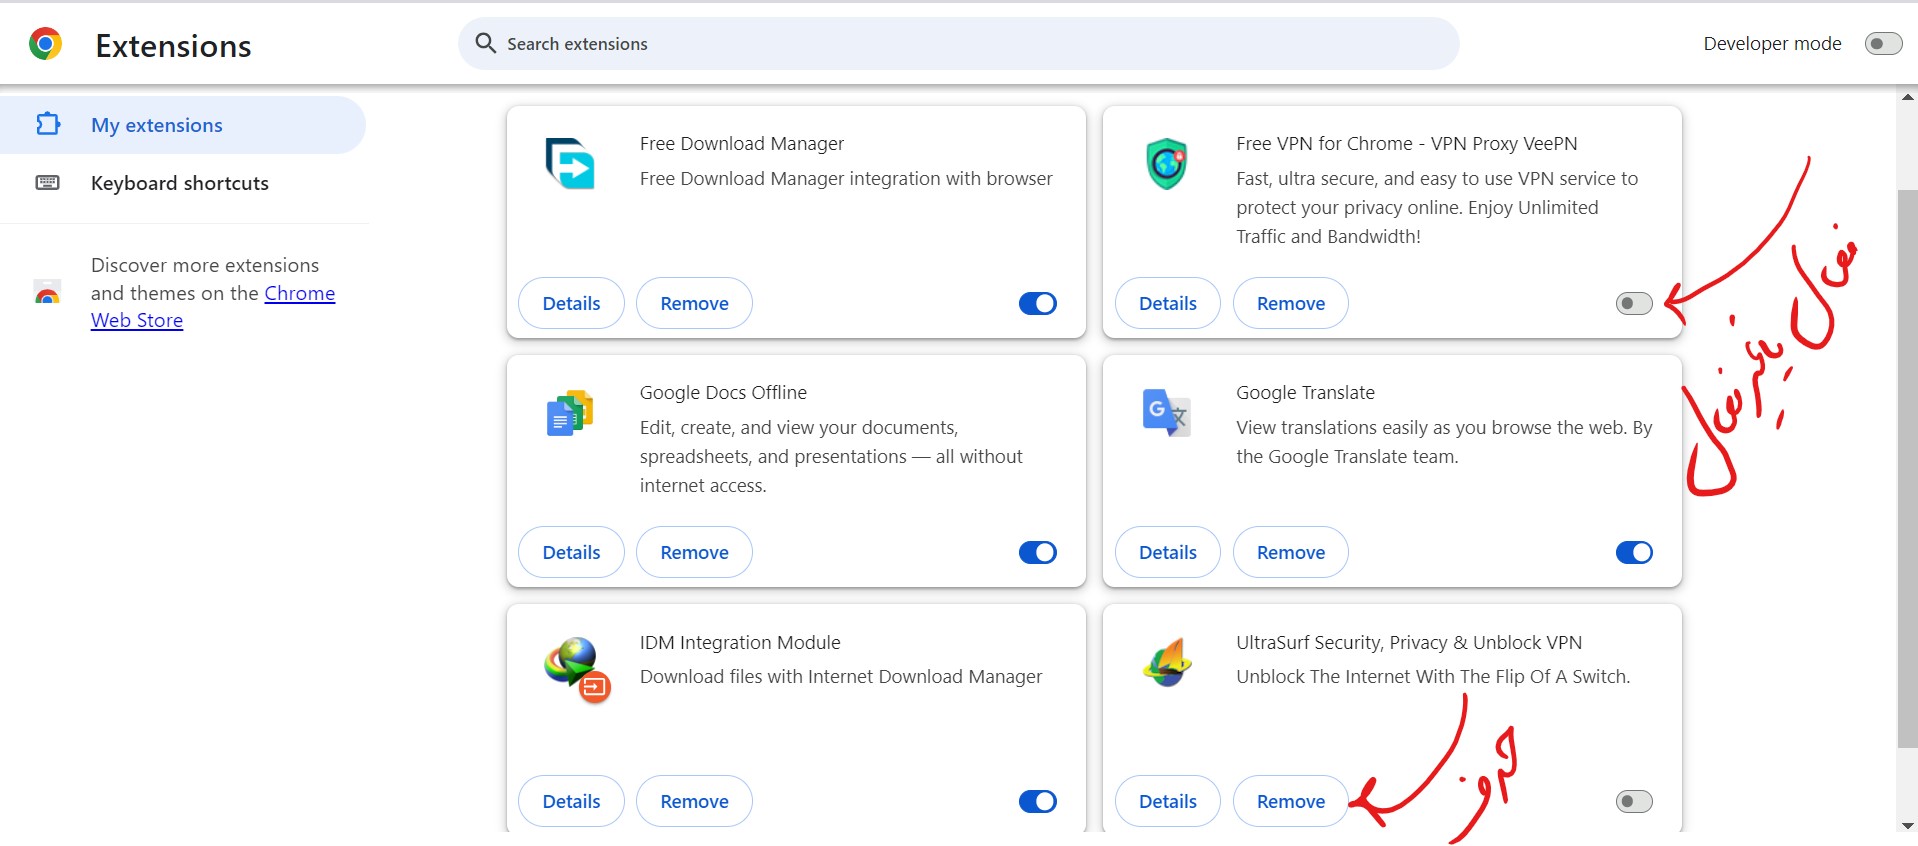Click 'Unblock The Internet With The Flip' description
This screenshot has height=846, width=1918.
click(1433, 676)
